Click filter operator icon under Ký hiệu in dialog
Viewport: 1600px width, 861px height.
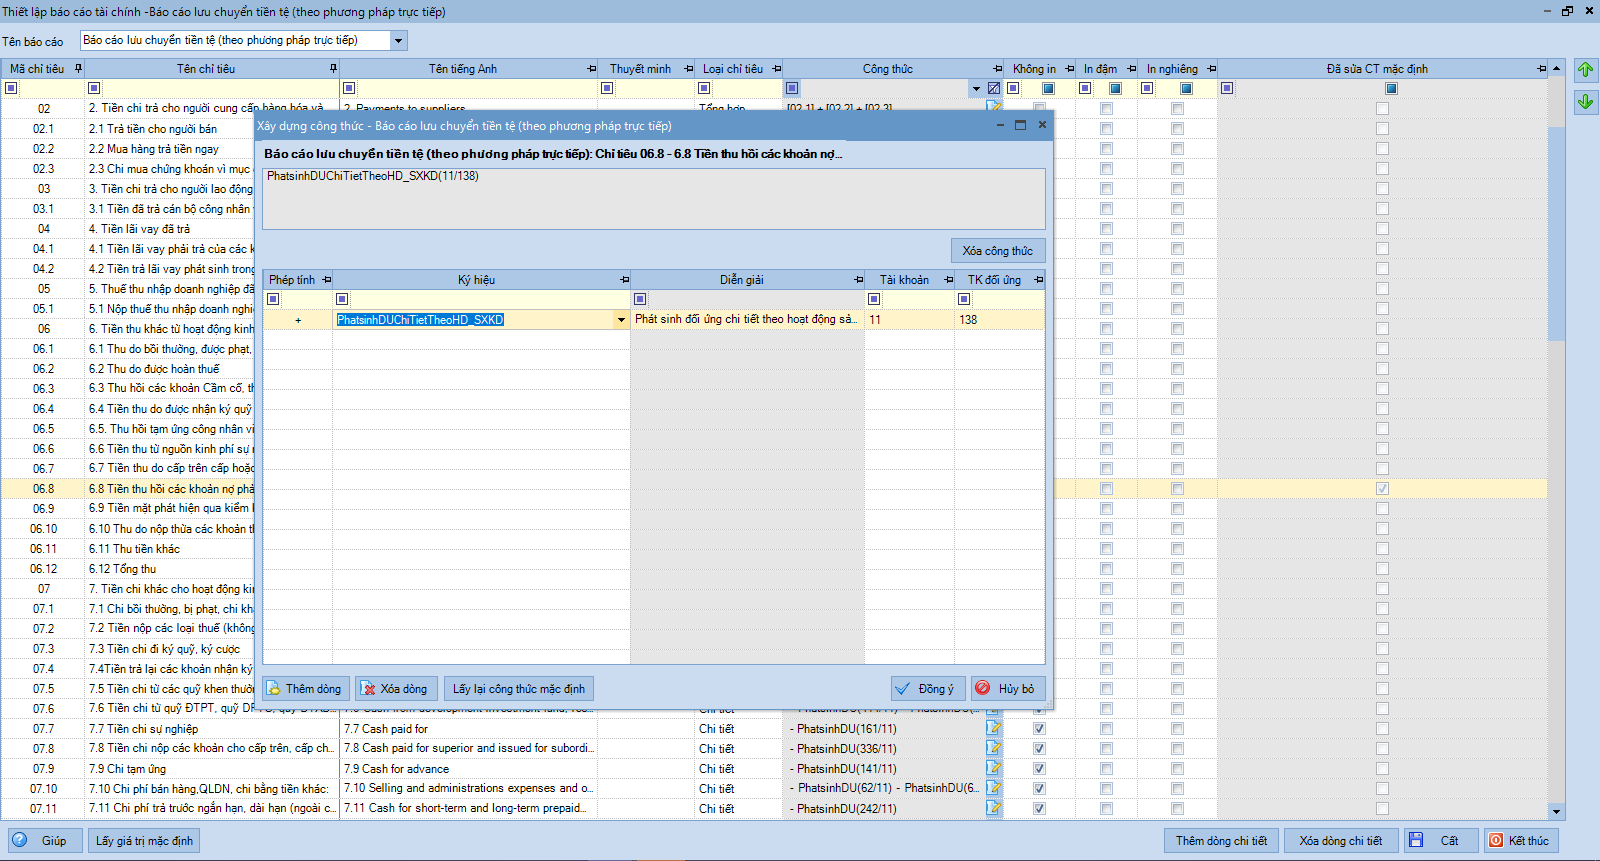(342, 299)
